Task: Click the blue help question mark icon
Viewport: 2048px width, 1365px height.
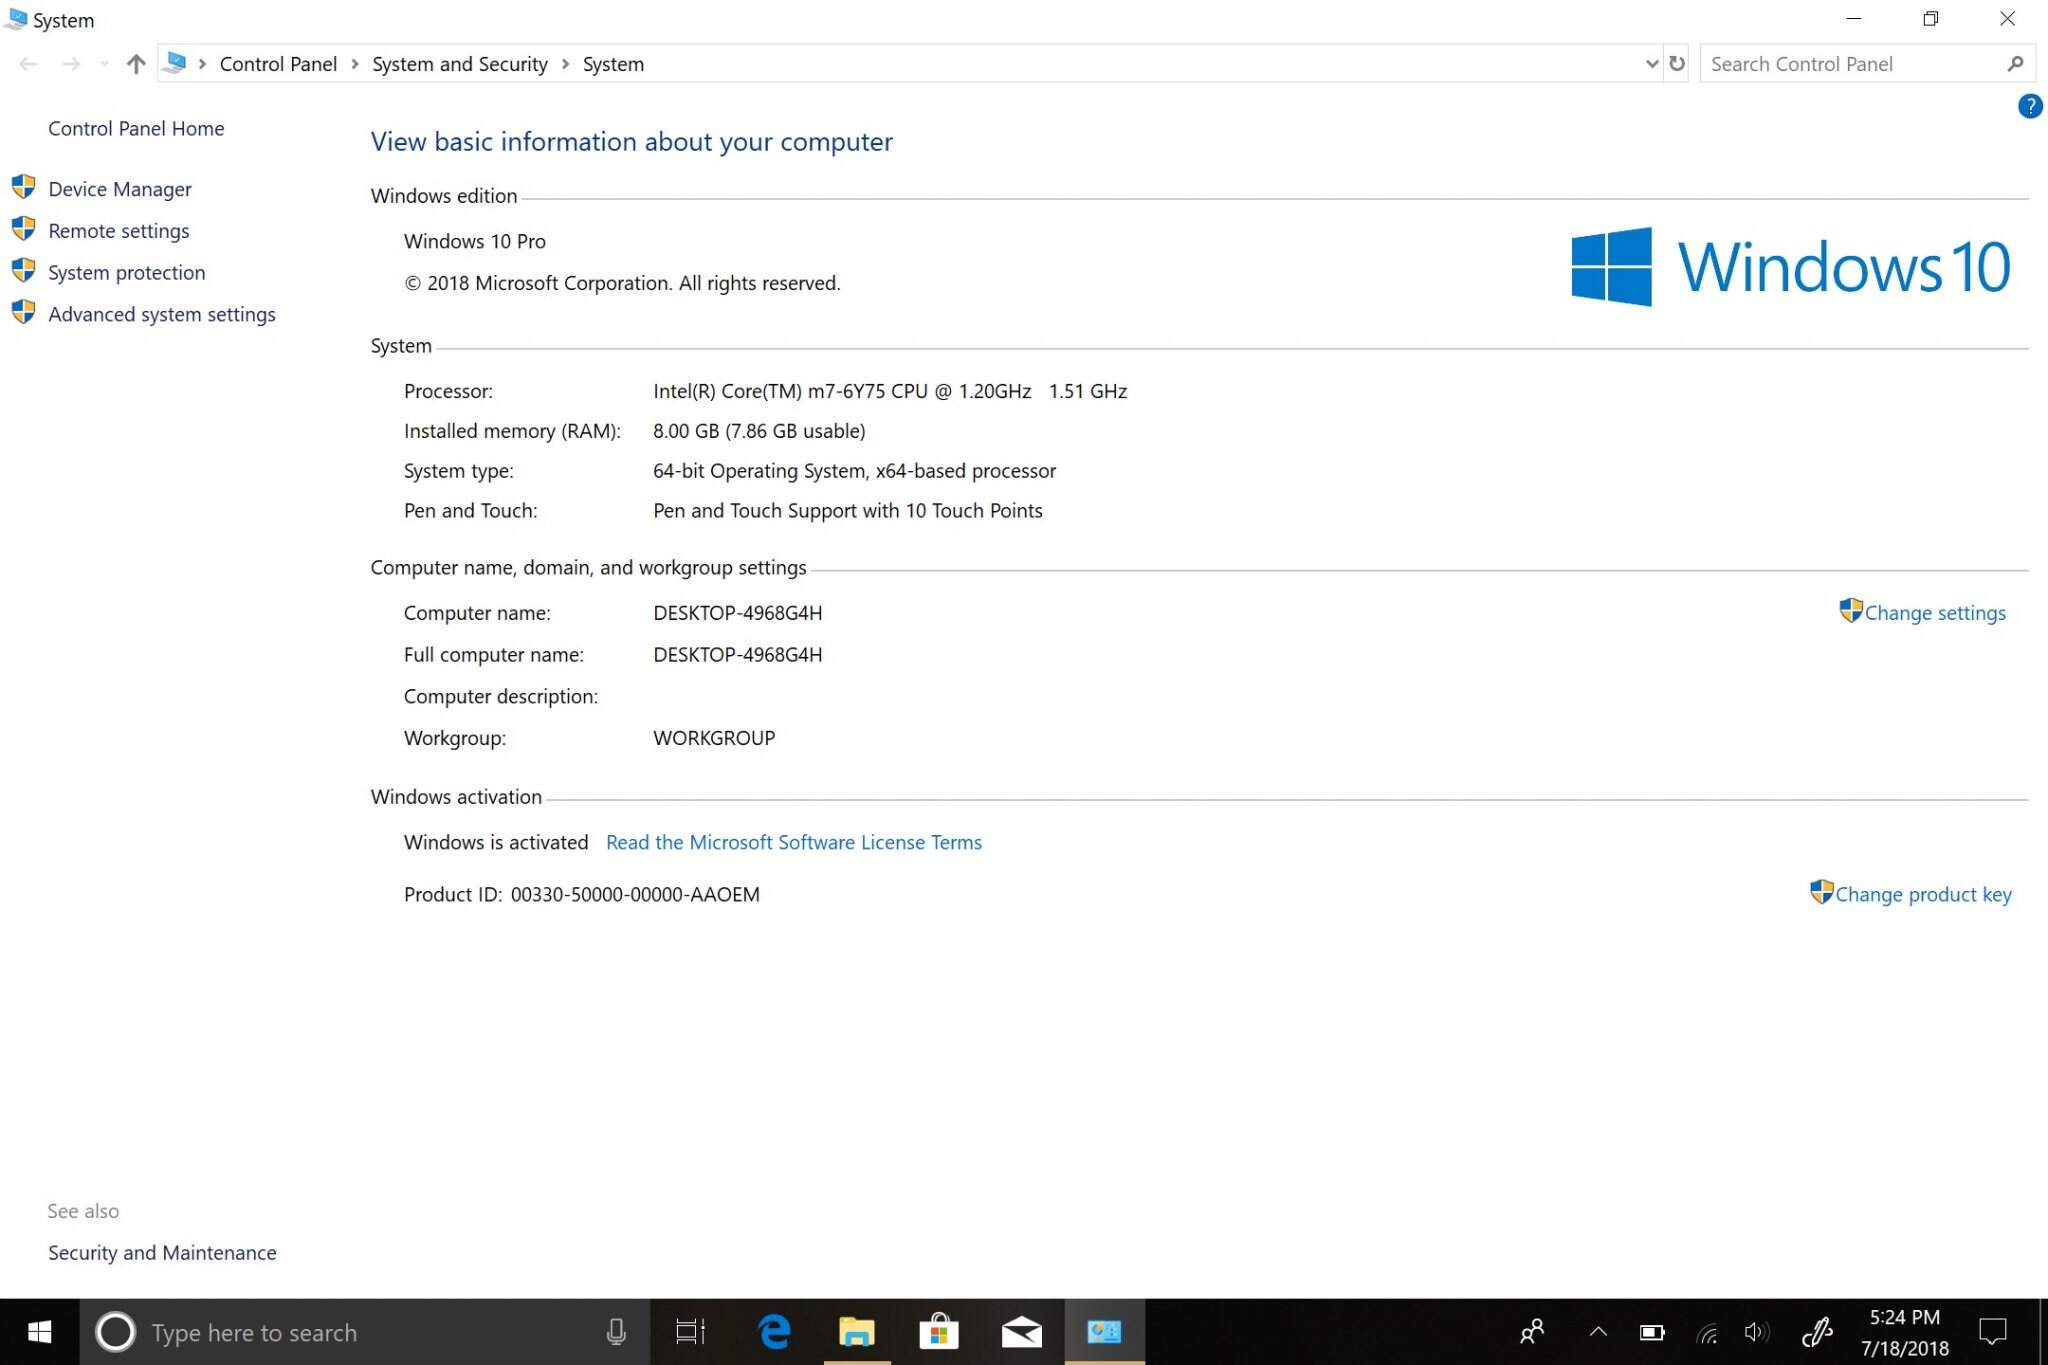Action: click(2029, 106)
